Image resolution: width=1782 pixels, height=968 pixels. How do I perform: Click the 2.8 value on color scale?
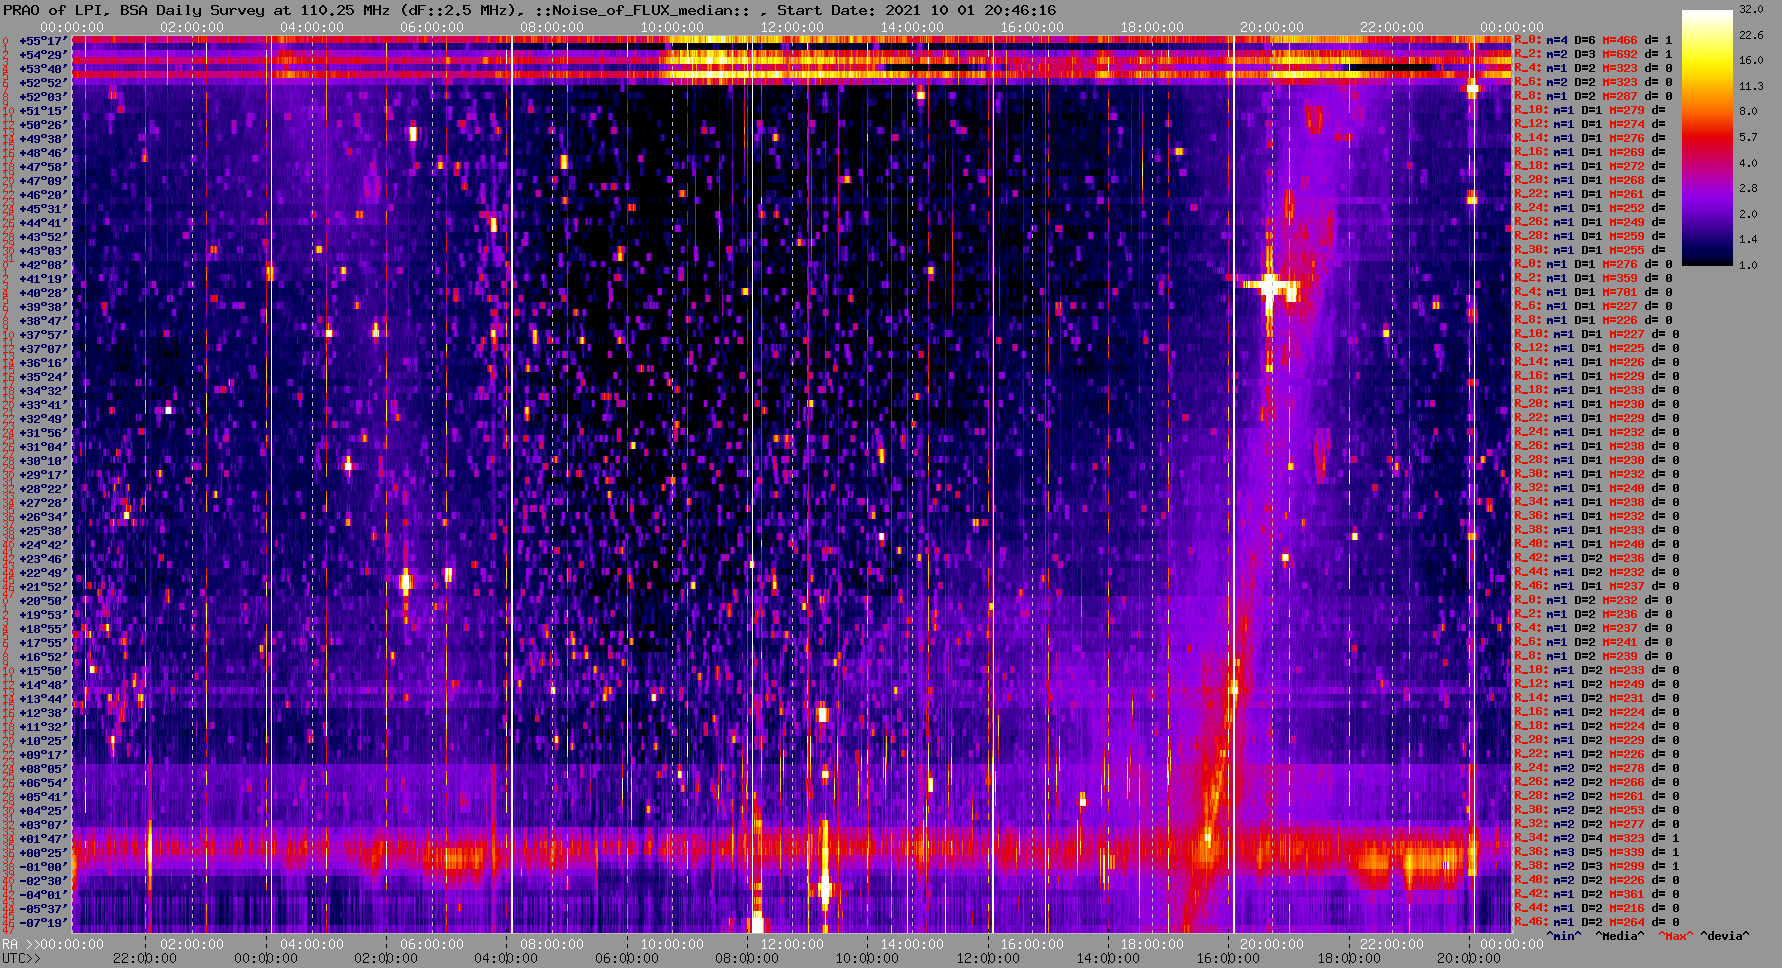tap(1748, 188)
